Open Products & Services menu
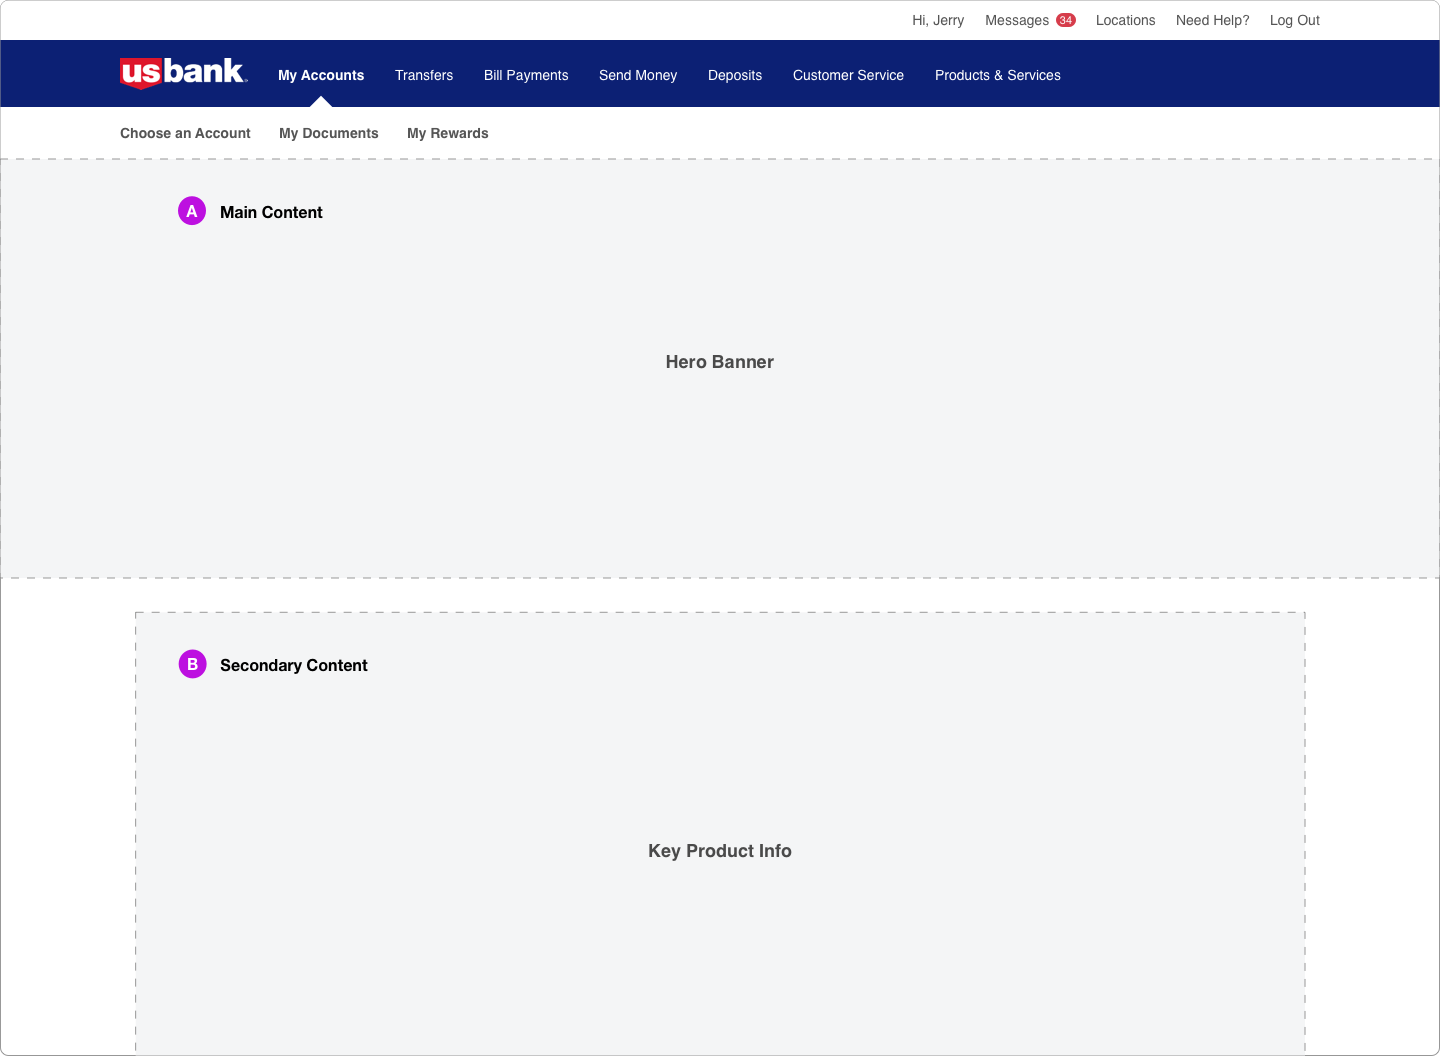Screen dimensions: 1440x1056 pyautogui.click(x=998, y=75)
